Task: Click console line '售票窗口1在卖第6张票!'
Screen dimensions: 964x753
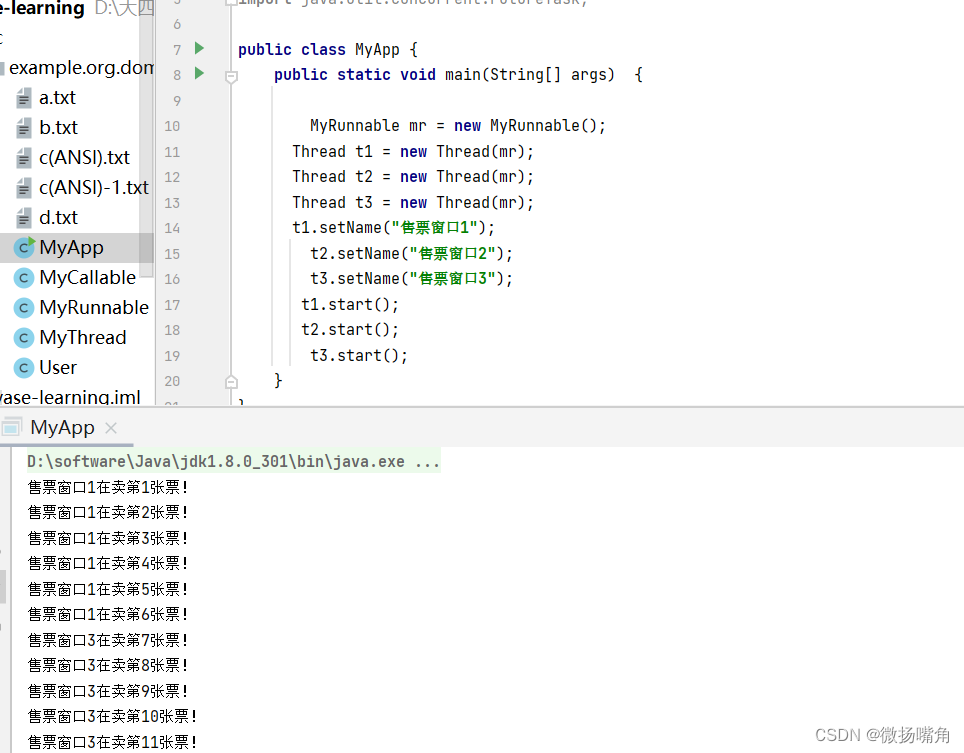Action: click(x=108, y=615)
